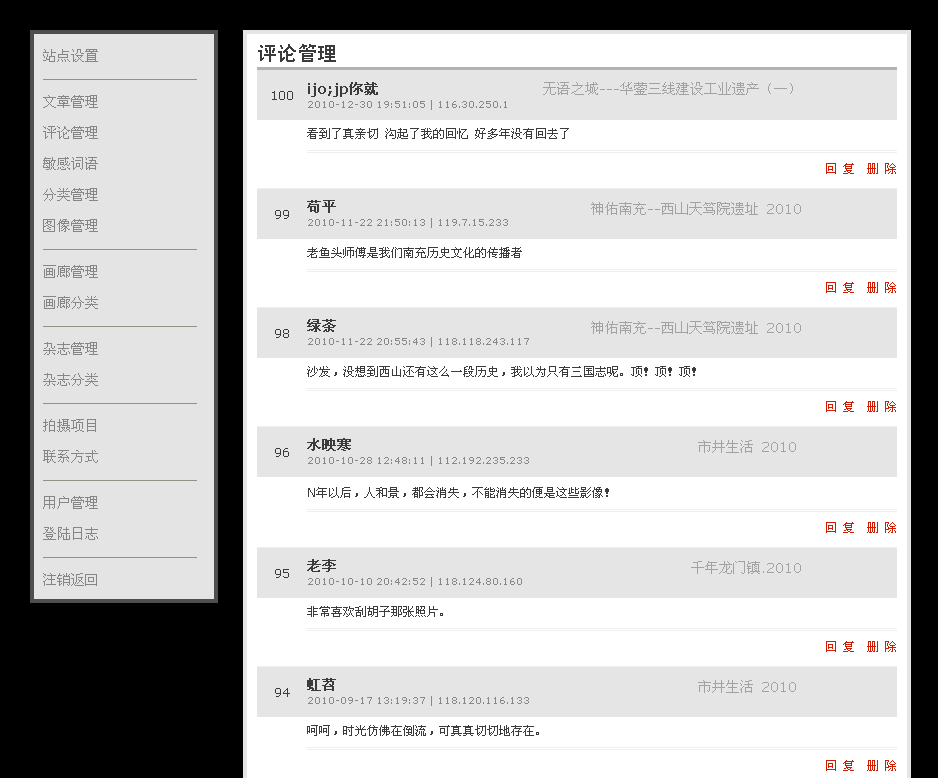Delete comment 99 by 荀平
The image size is (938, 778).
(x=881, y=288)
